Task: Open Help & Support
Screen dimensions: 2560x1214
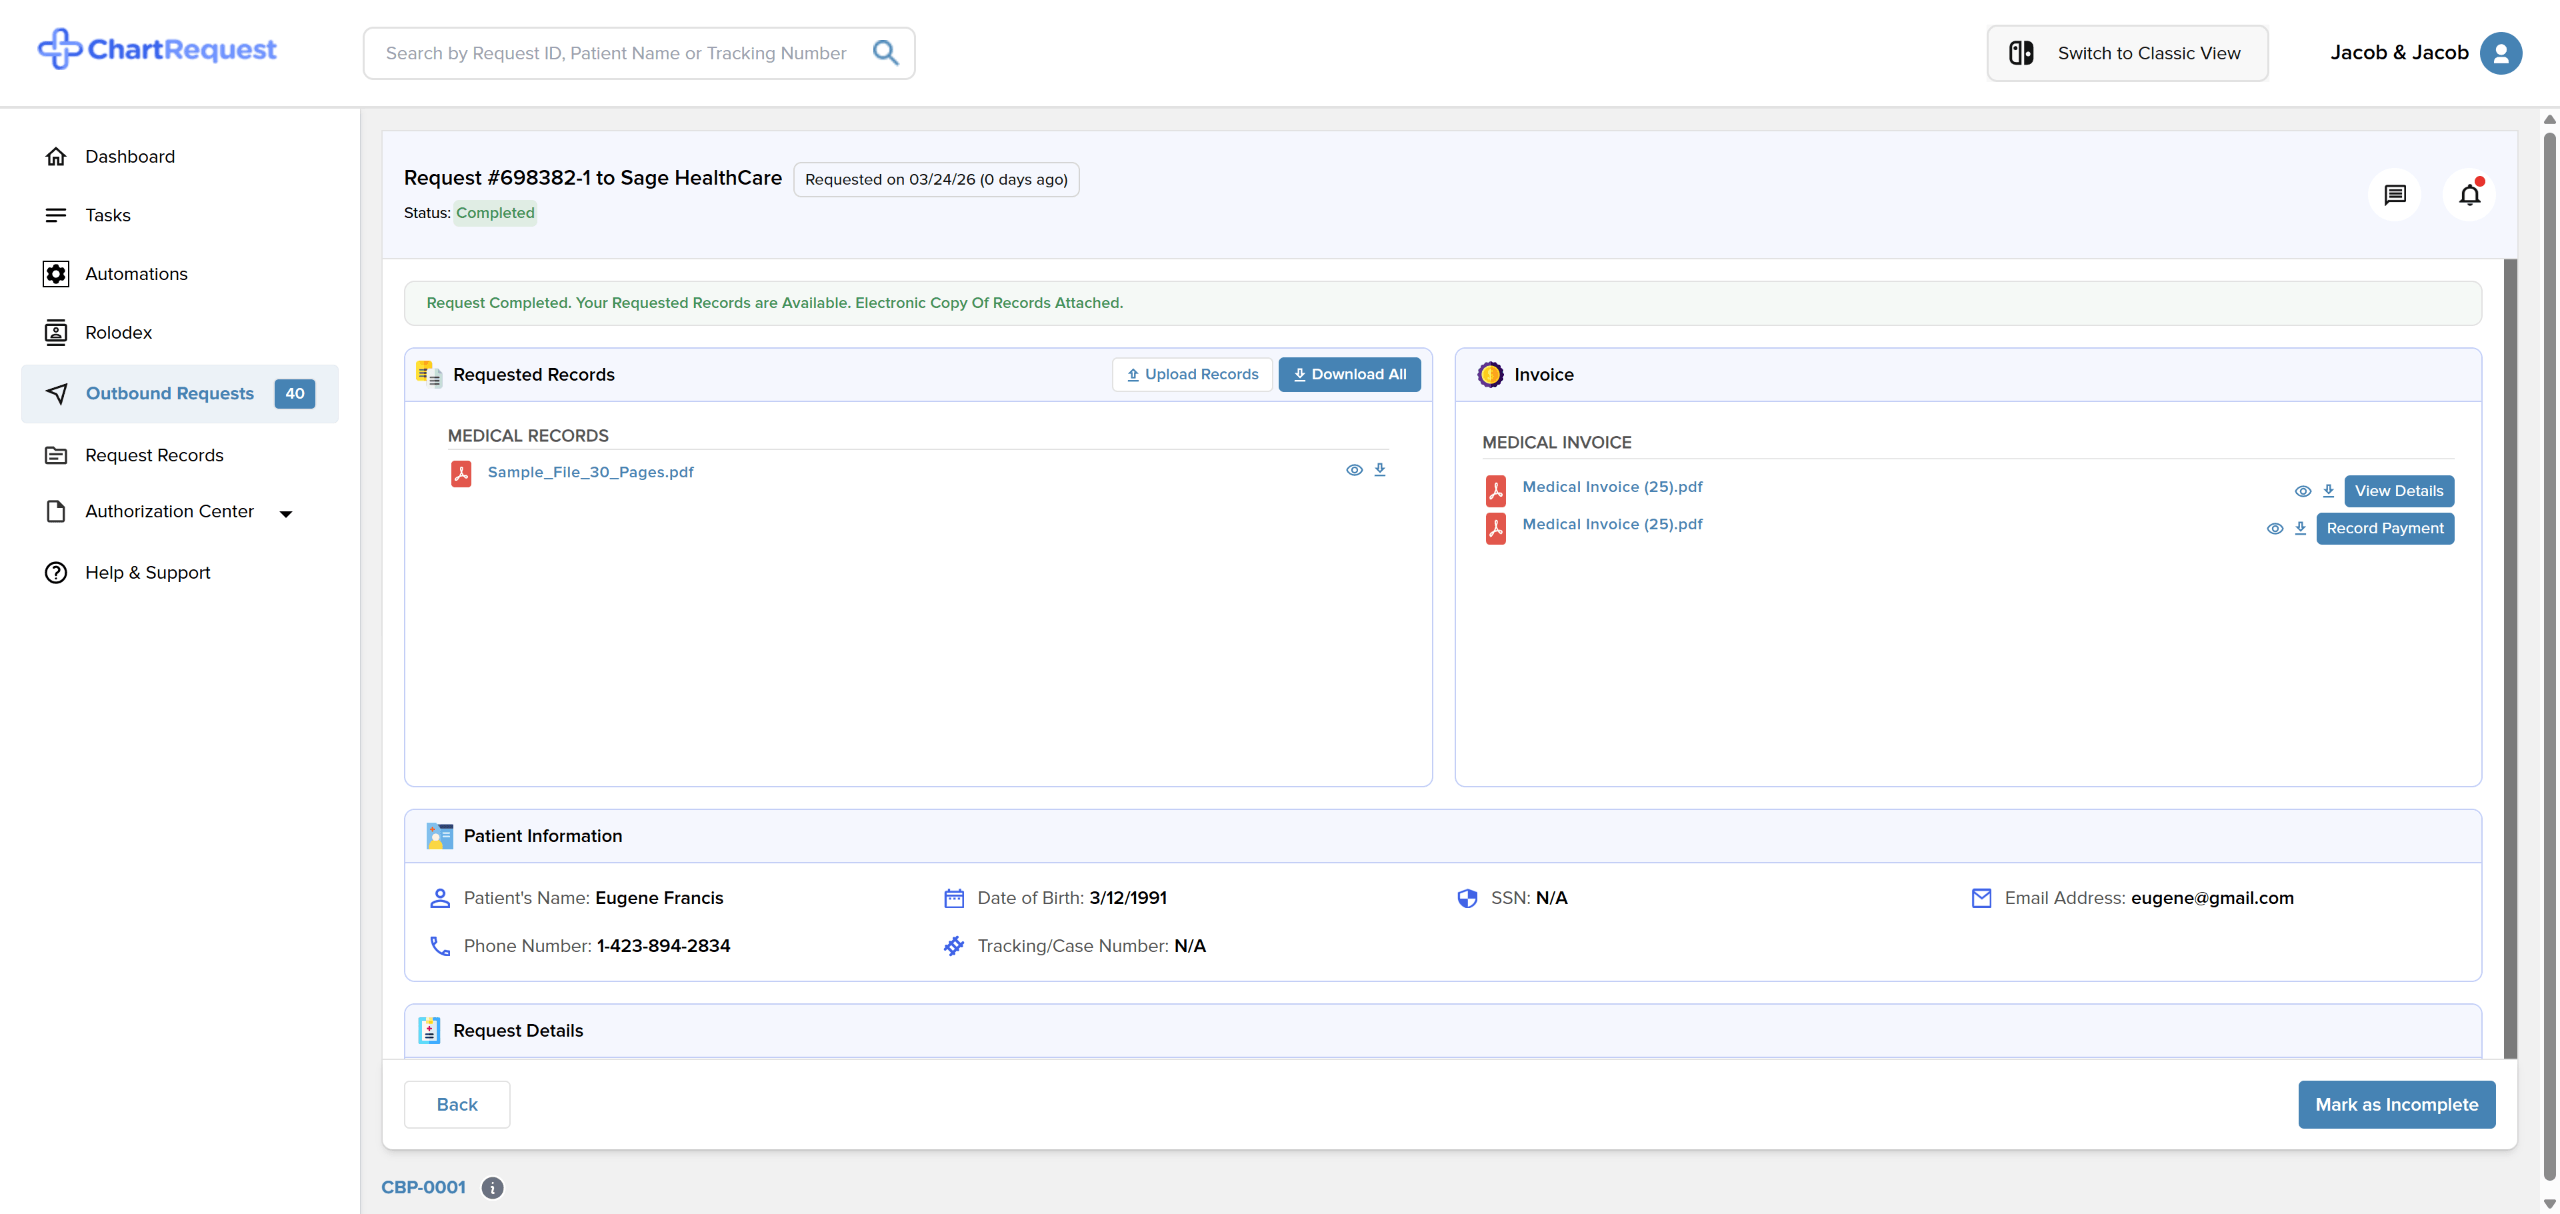Action: [x=148, y=572]
